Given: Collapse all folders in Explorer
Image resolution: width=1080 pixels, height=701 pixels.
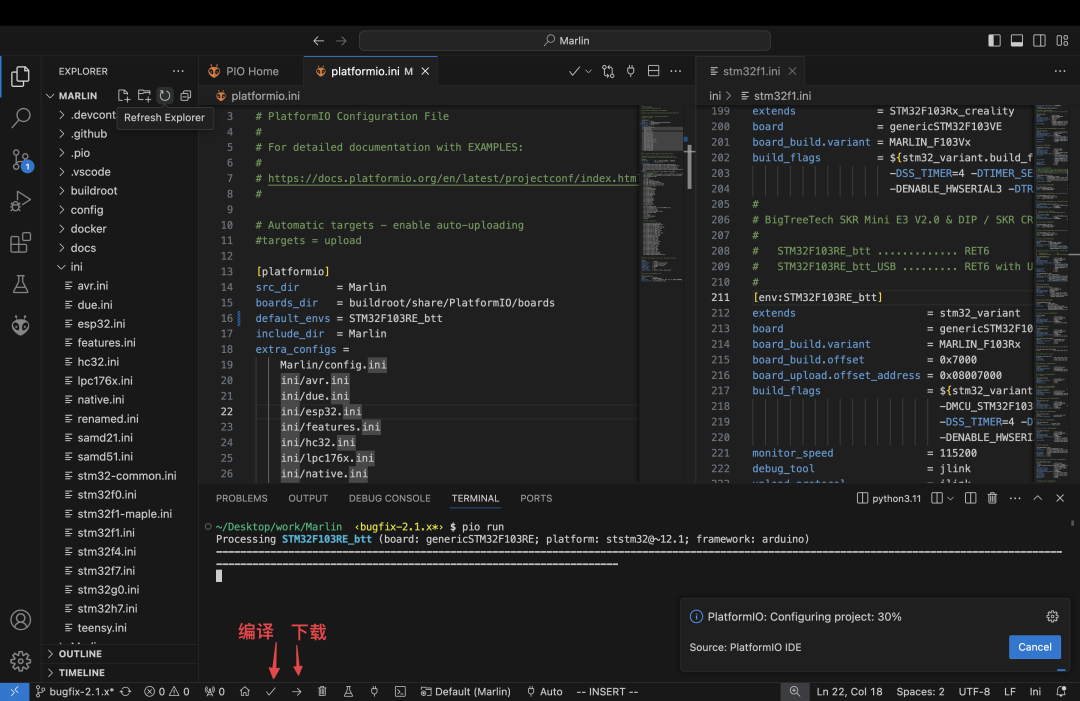Looking at the screenshot, I should tap(185, 96).
